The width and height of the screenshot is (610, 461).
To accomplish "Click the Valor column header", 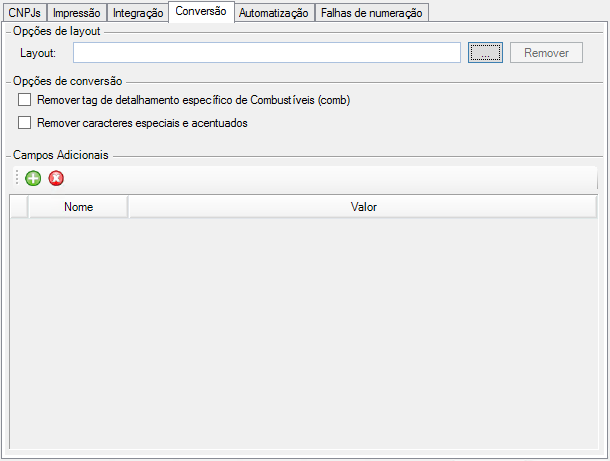I will coord(363,207).
